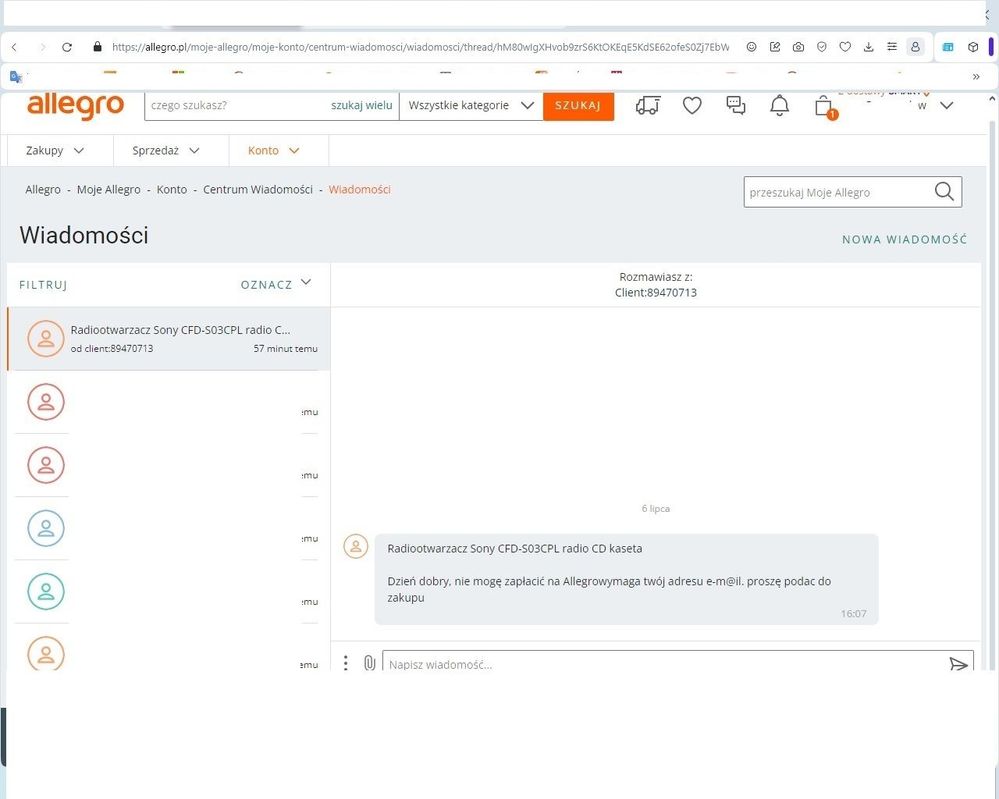Click the received message bubble text
999x799 pixels.
coord(626,579)
